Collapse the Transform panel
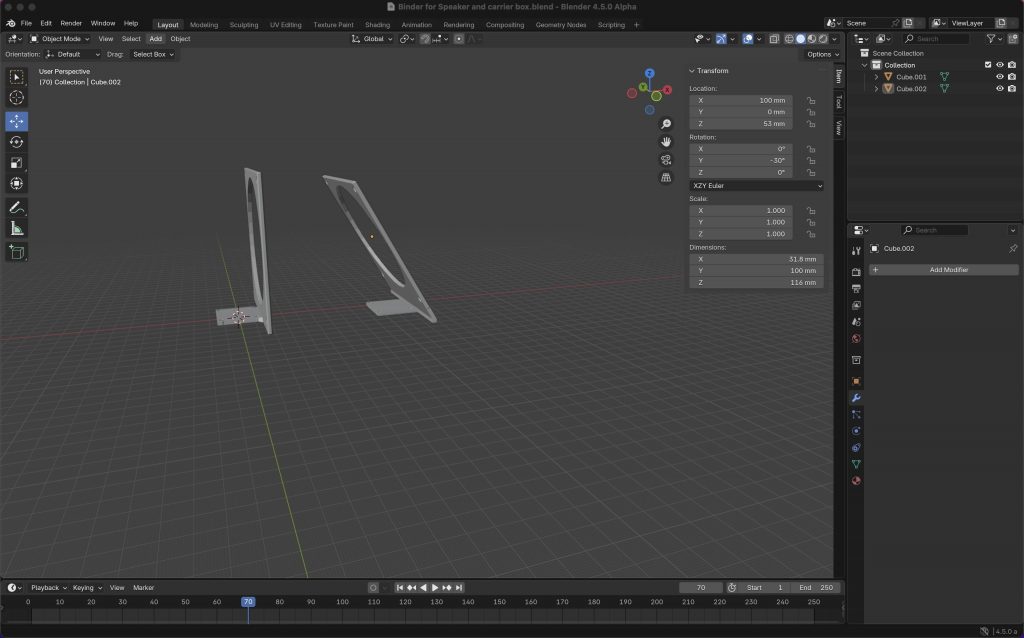The width and height of the screenshot is (1024, 638). (692, 71)
